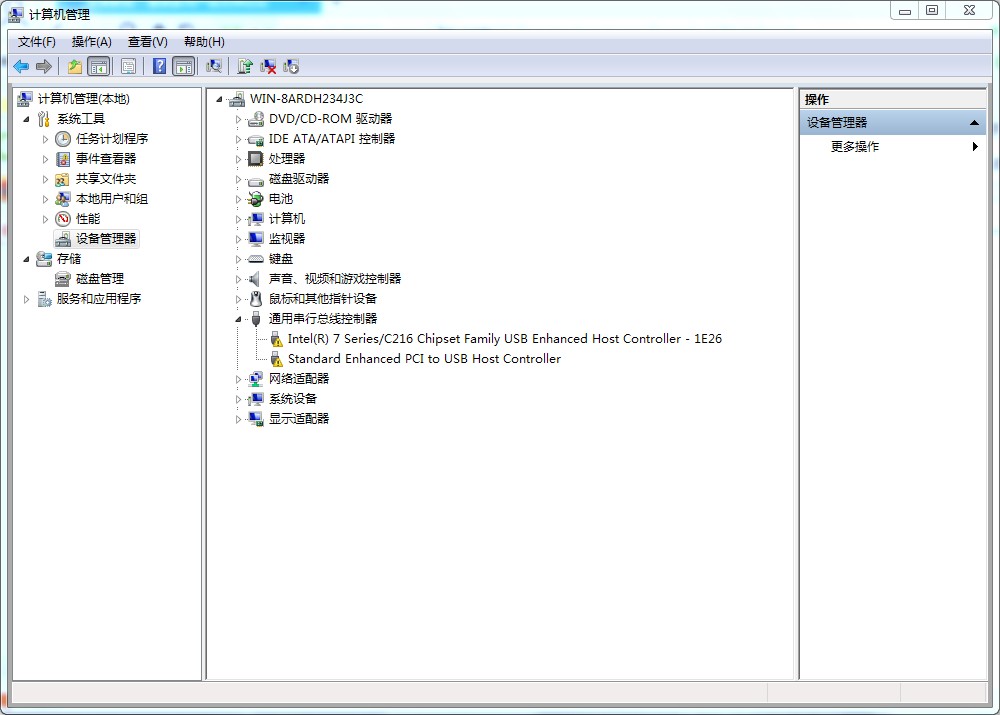The image size is (1000, 715).
Task: Click the Properties toolbar icon
Action: click(x=128, y=67)
